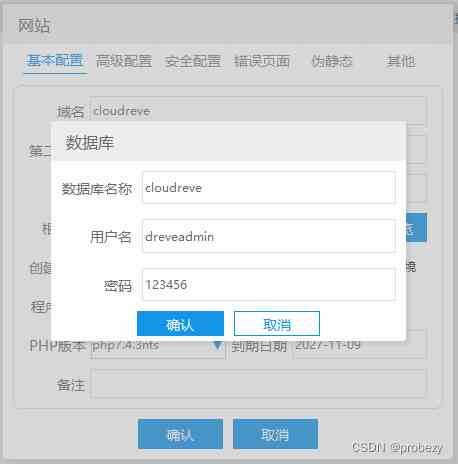Viewport: 458px width, 464px height.
Task: Click the bottom 确认 button of the 网站 window
Action: pos(180,434)
